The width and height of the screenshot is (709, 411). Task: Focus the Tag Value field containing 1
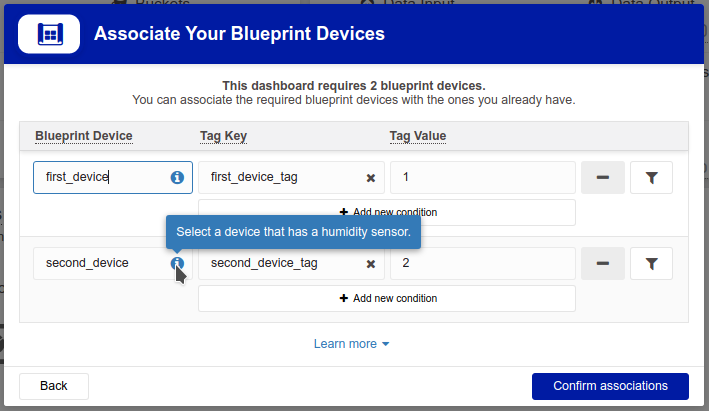point(483,177)
